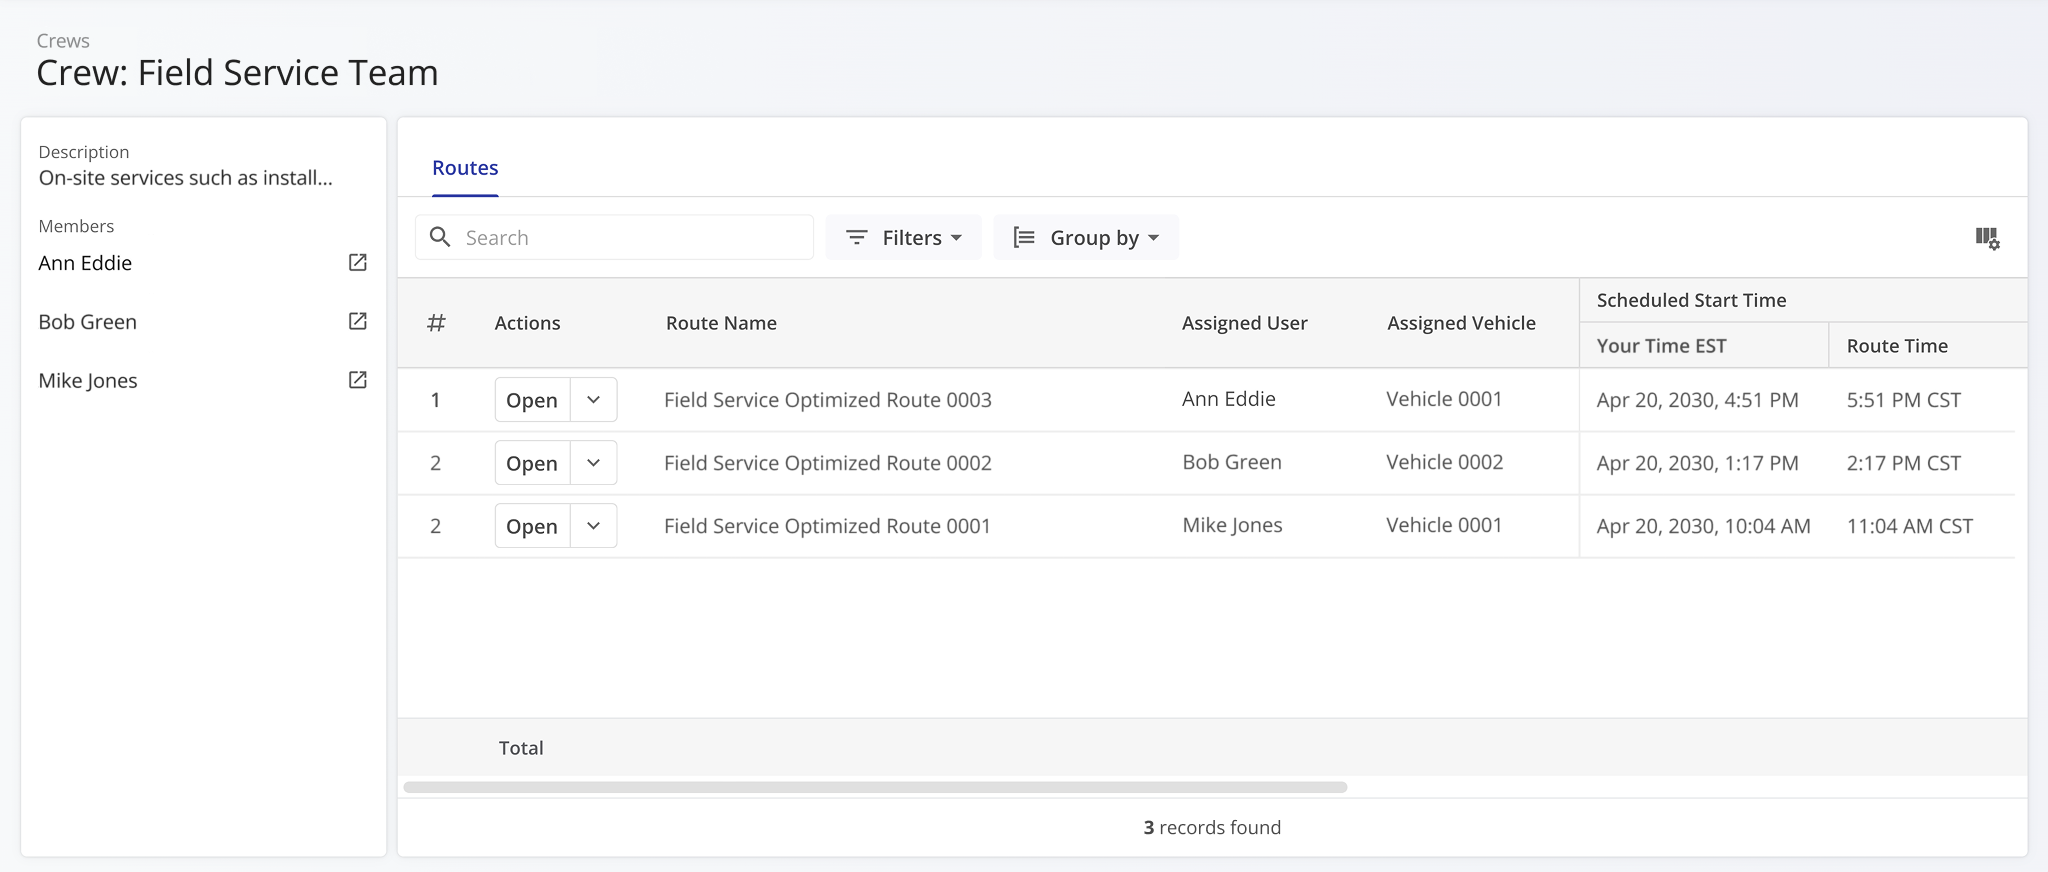2048x872 pixels.
Task: Click Field Service Optimized Route 0002 name
Action: (828, 463)
